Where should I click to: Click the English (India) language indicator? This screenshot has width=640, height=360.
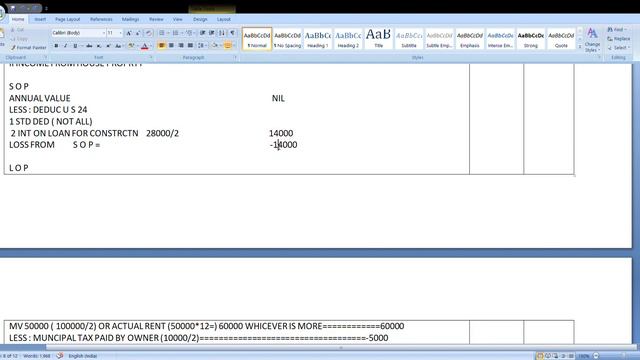[x=82, y=356]
